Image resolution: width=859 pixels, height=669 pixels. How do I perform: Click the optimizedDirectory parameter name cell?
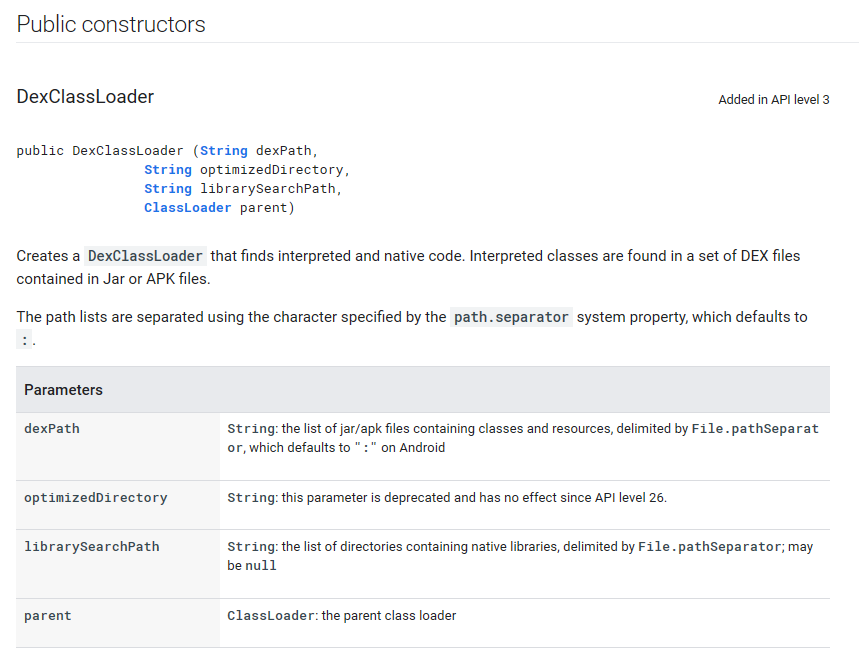coord(118,505)
